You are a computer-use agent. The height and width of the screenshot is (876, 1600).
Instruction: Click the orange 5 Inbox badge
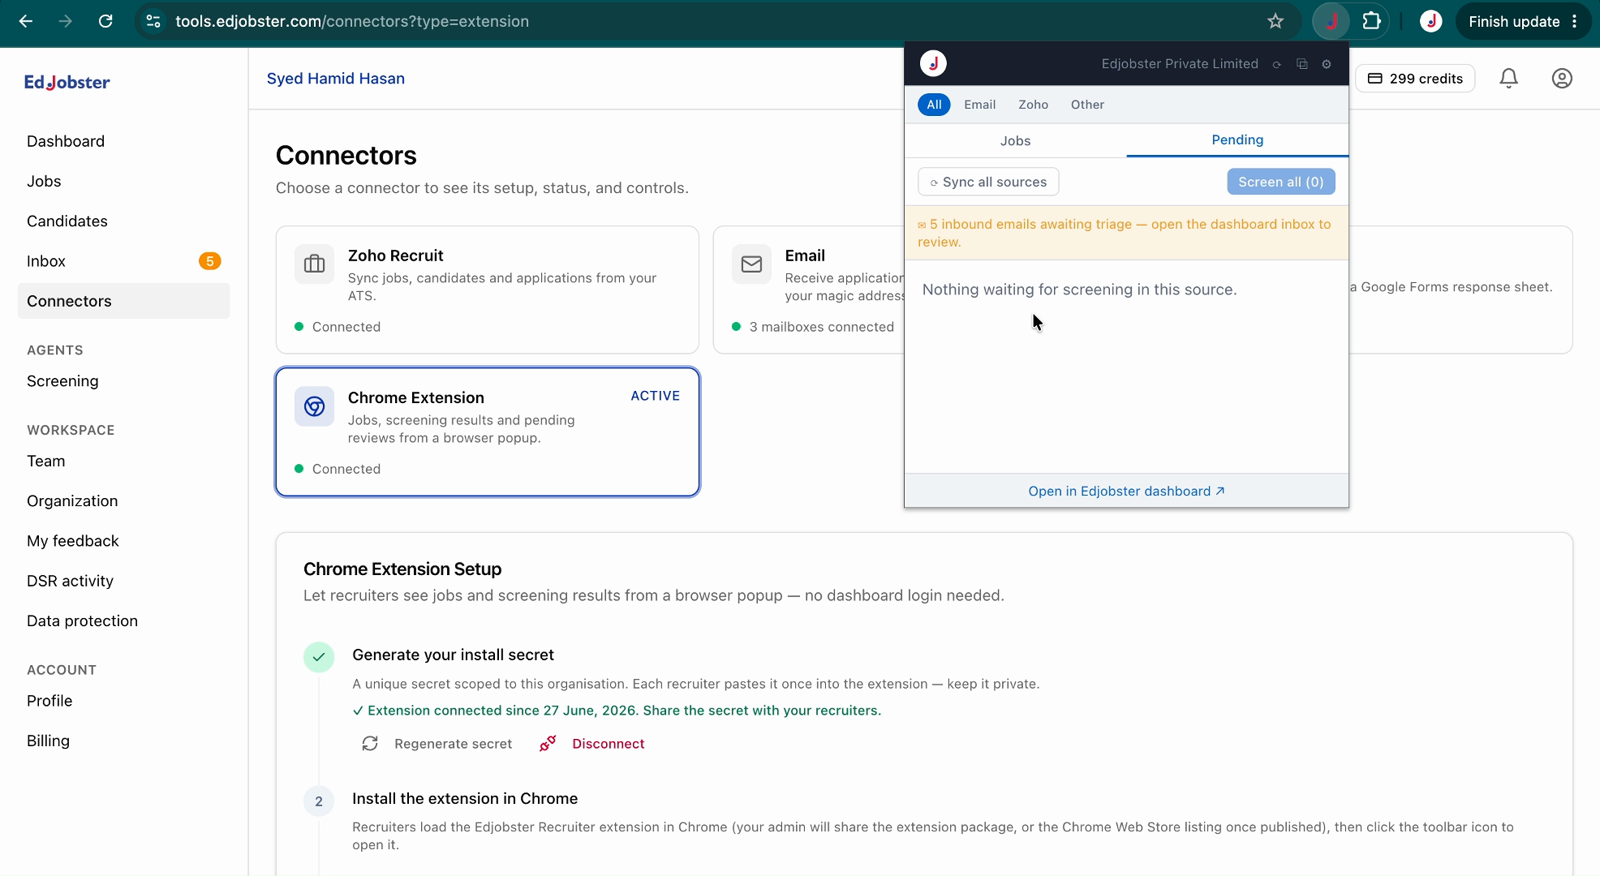click(x=210, y=261)
